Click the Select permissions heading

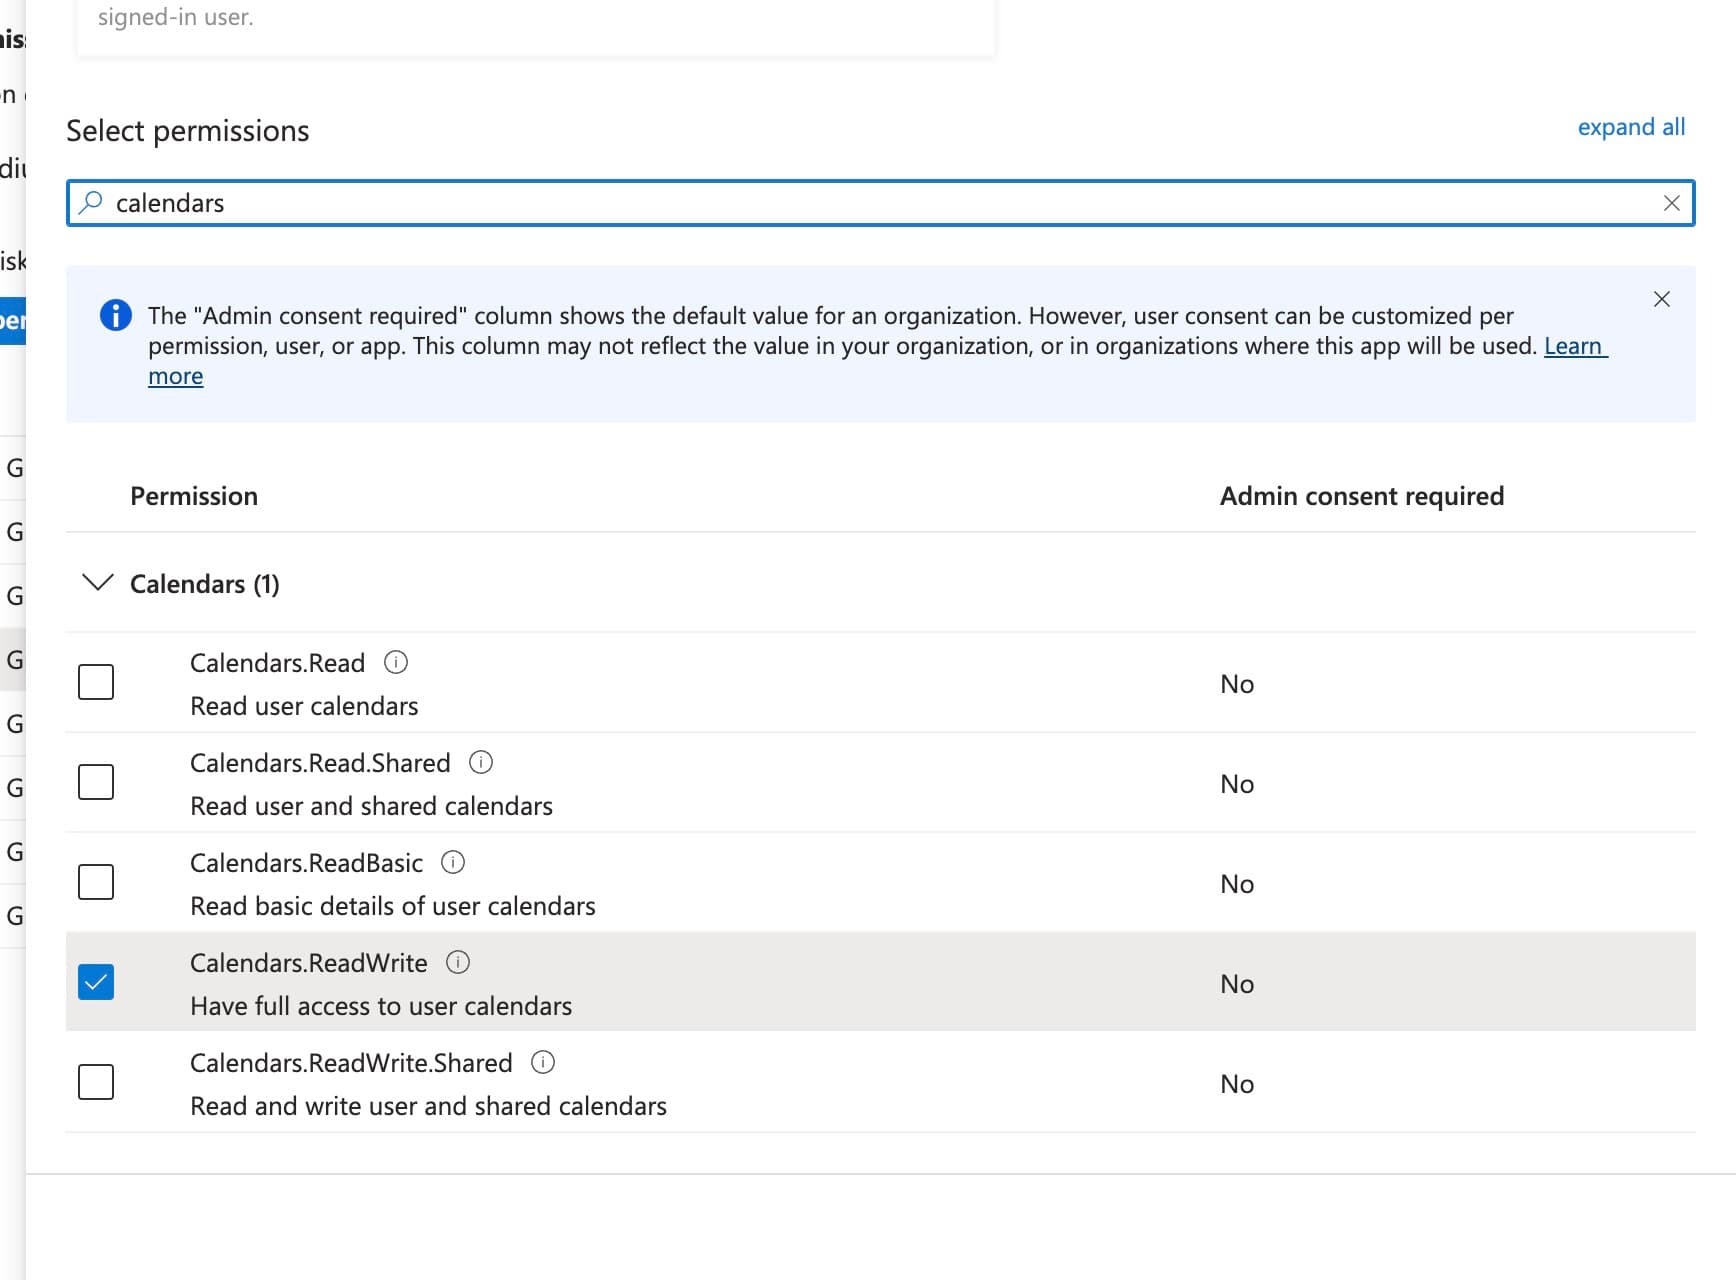point(188,131)
